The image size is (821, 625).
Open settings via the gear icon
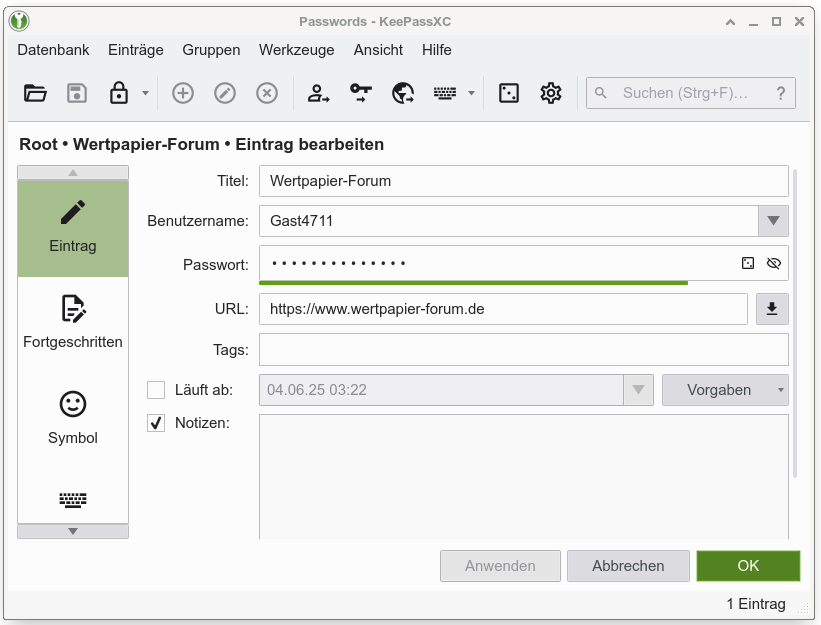point(551,93)
